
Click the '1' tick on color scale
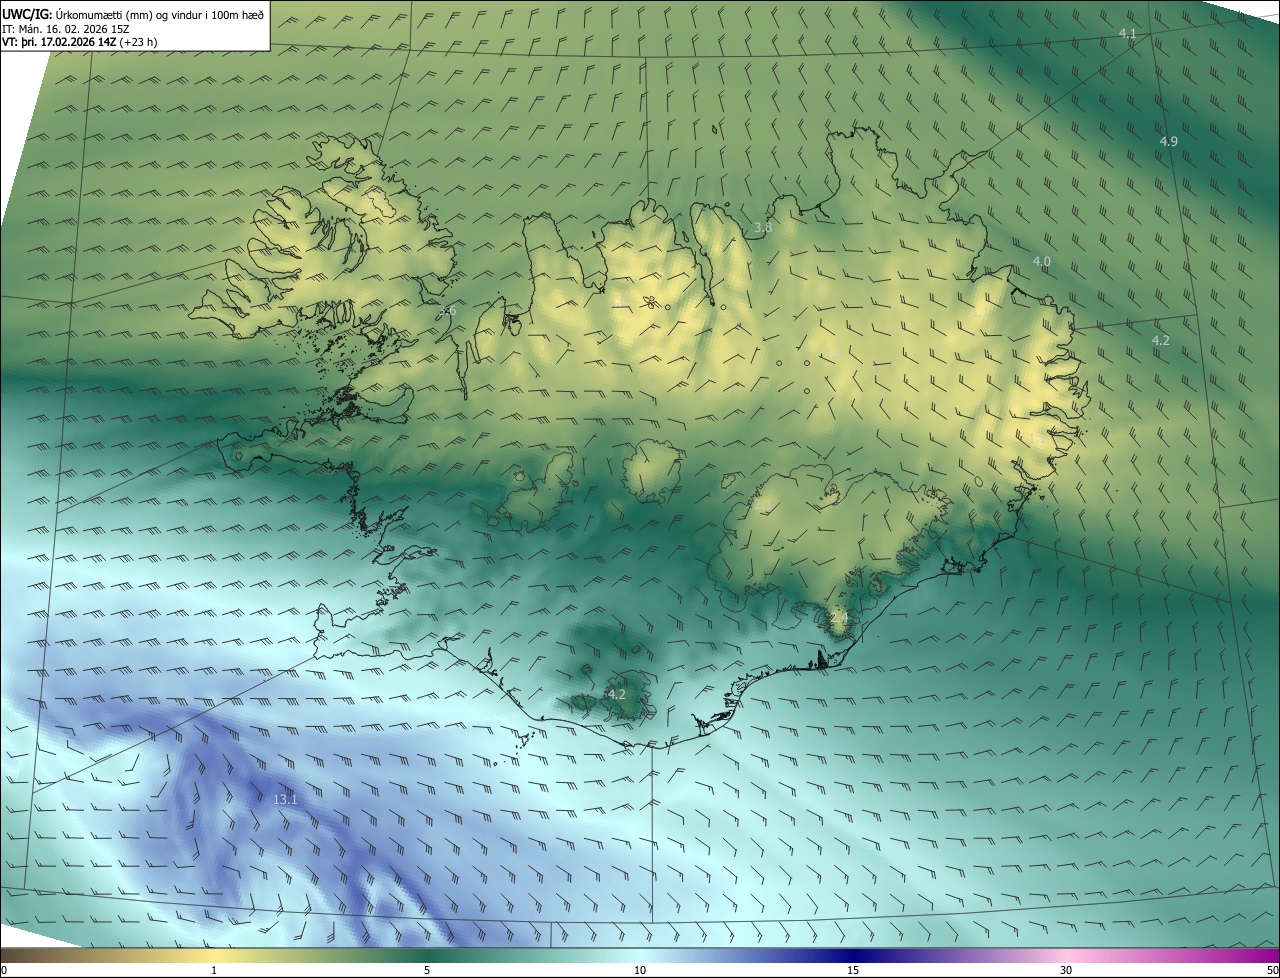(x=214, y=970)
